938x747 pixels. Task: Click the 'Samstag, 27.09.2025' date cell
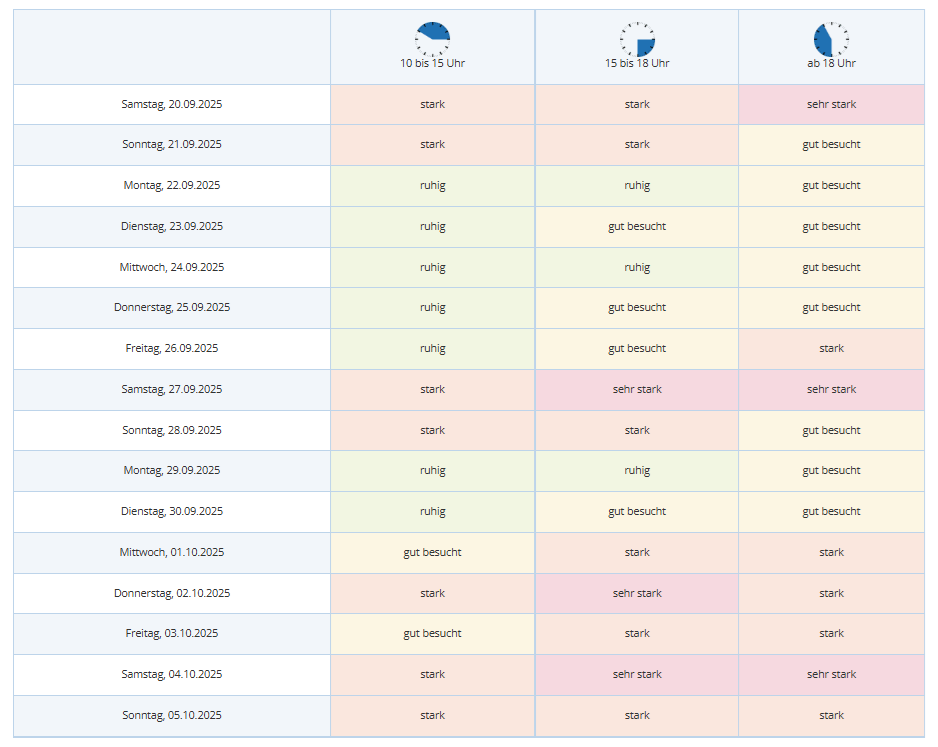coord(172,389)
